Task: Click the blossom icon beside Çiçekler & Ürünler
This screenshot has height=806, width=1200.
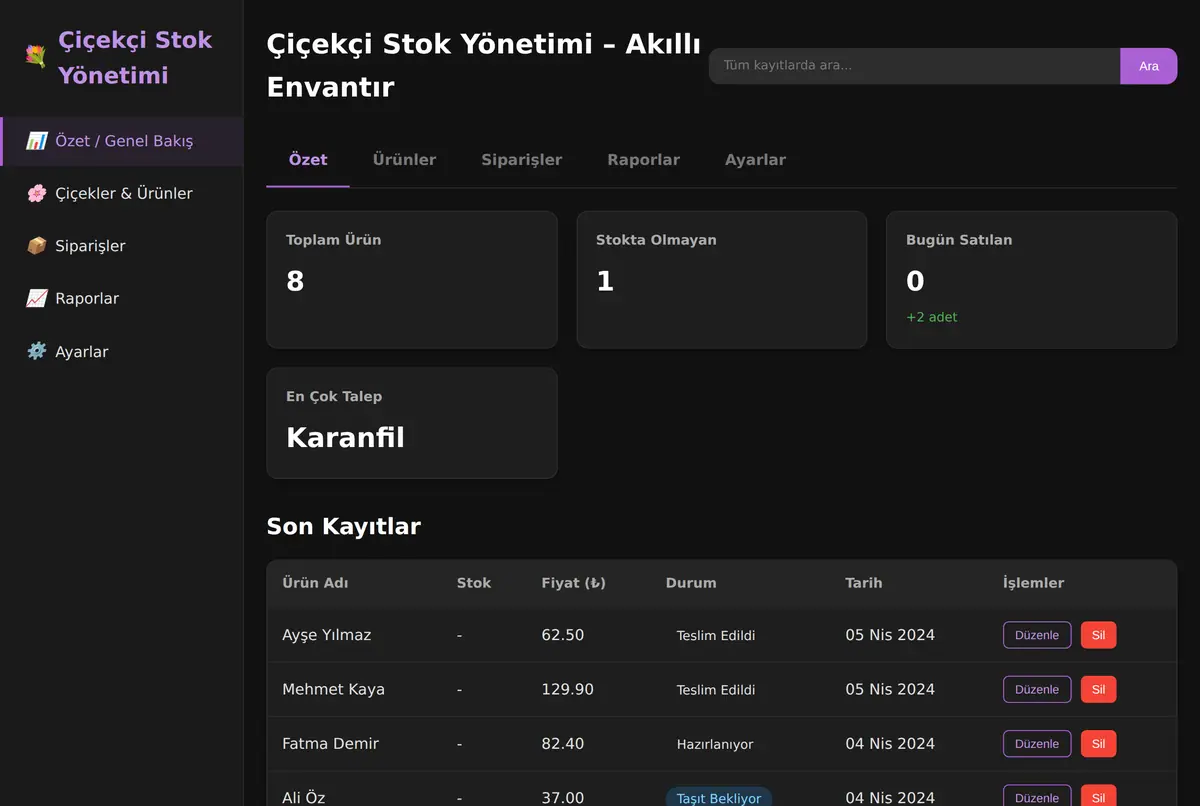Action: (36, 194)
